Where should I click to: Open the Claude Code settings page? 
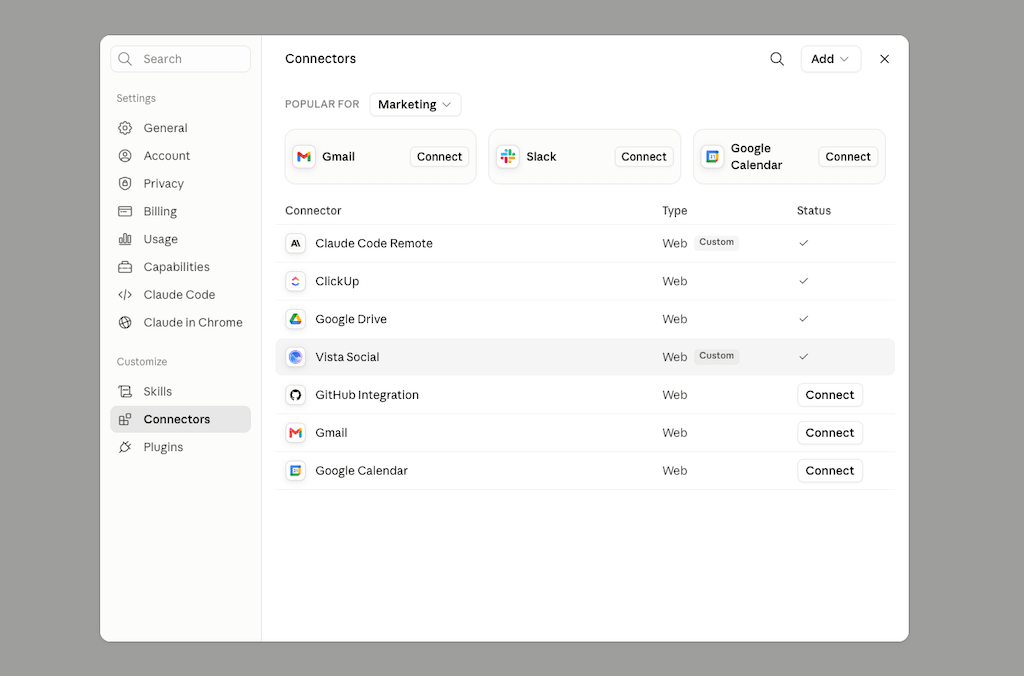pyautogui.click(x=180, y=295)
